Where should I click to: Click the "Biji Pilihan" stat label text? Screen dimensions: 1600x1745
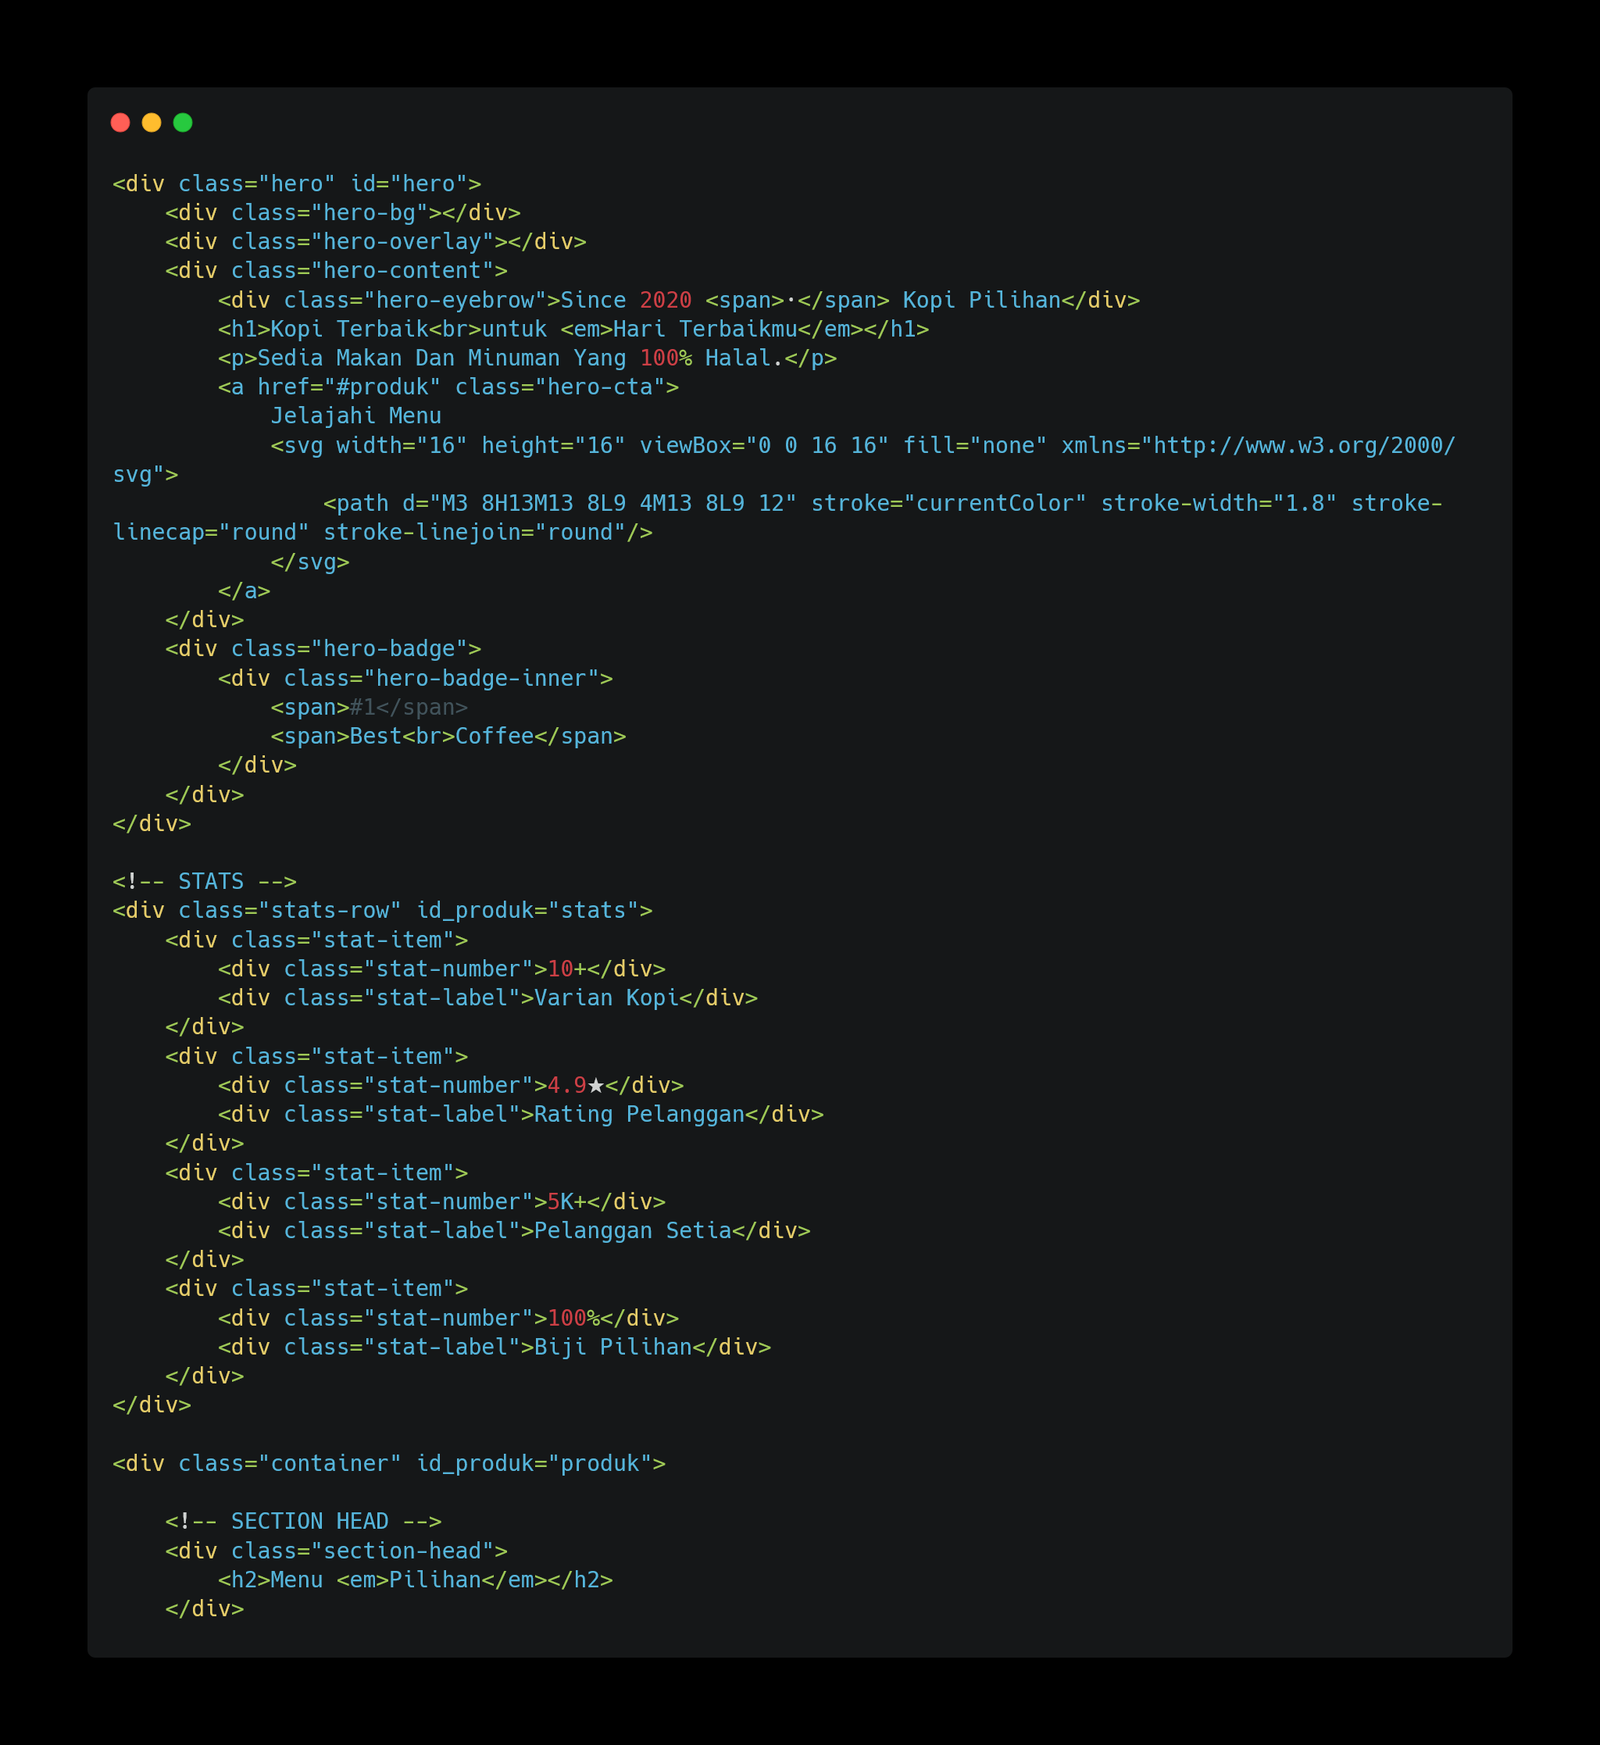(x=613, y=1347)
